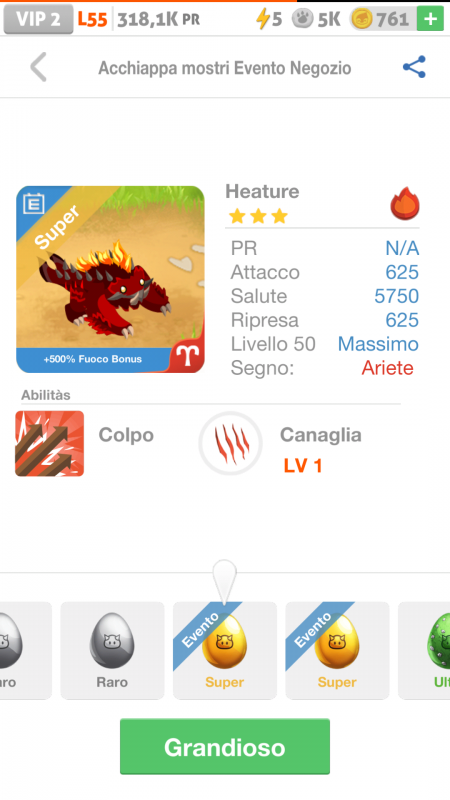Tap the paw print currency icon
This screenshot has height=800, width=450.
click(x=302, y=19)
